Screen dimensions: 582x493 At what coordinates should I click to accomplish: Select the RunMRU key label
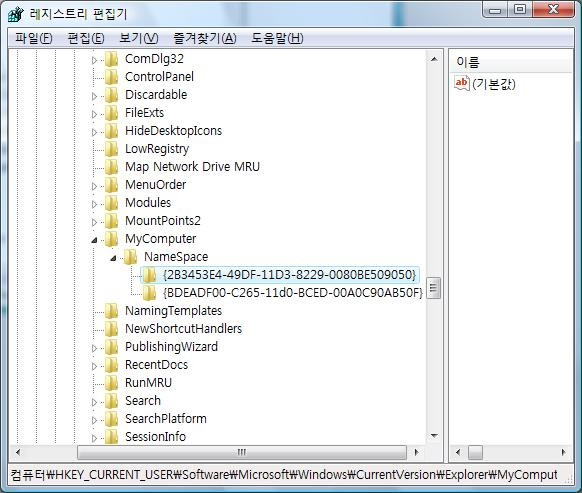[x=148, y=383]
